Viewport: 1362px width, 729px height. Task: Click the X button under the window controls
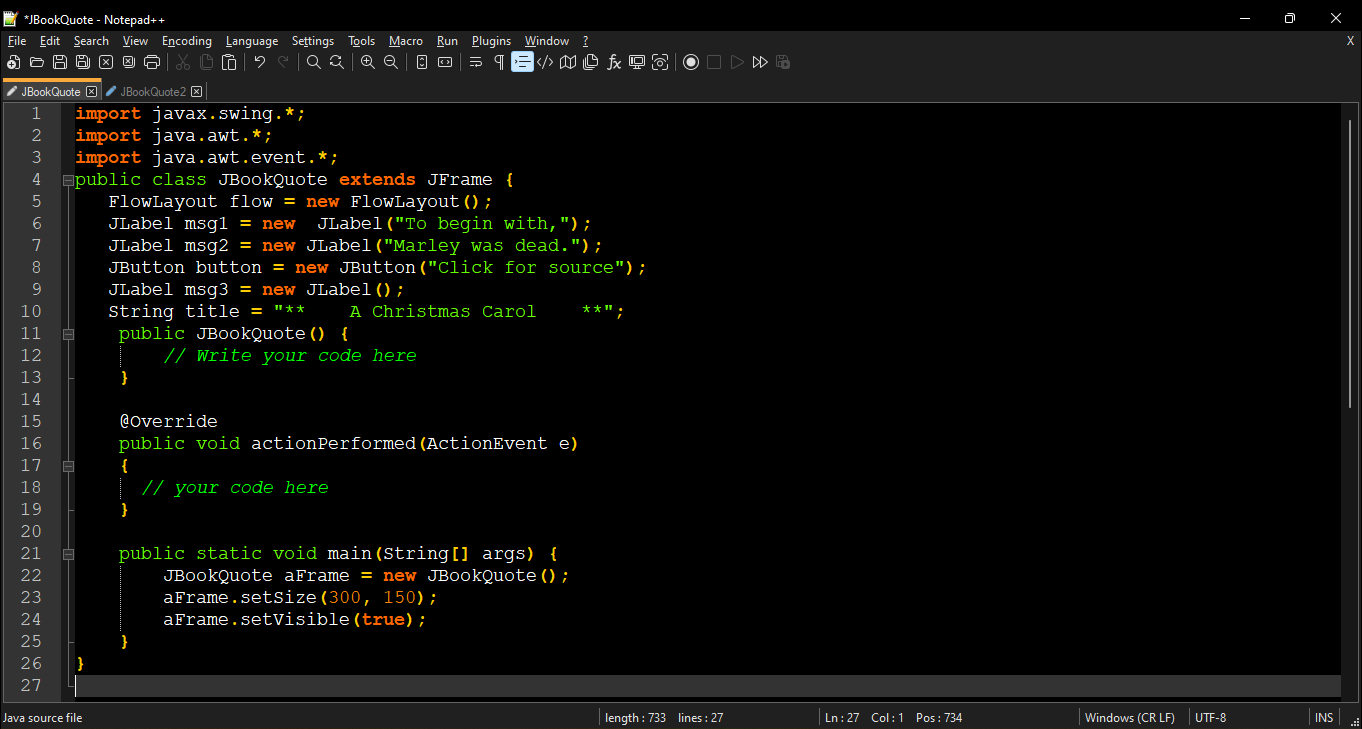[x=1350, y=41]
